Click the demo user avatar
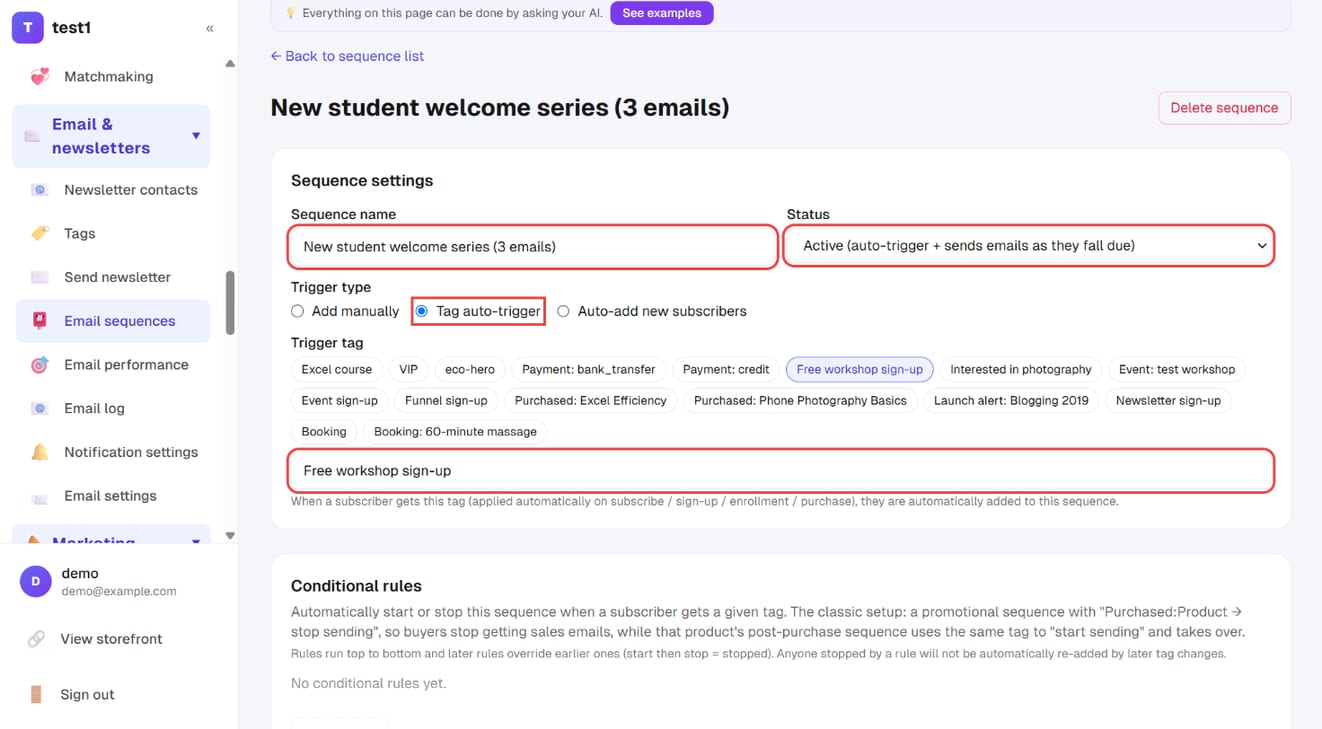The image size is (1322, 729). 36,581
